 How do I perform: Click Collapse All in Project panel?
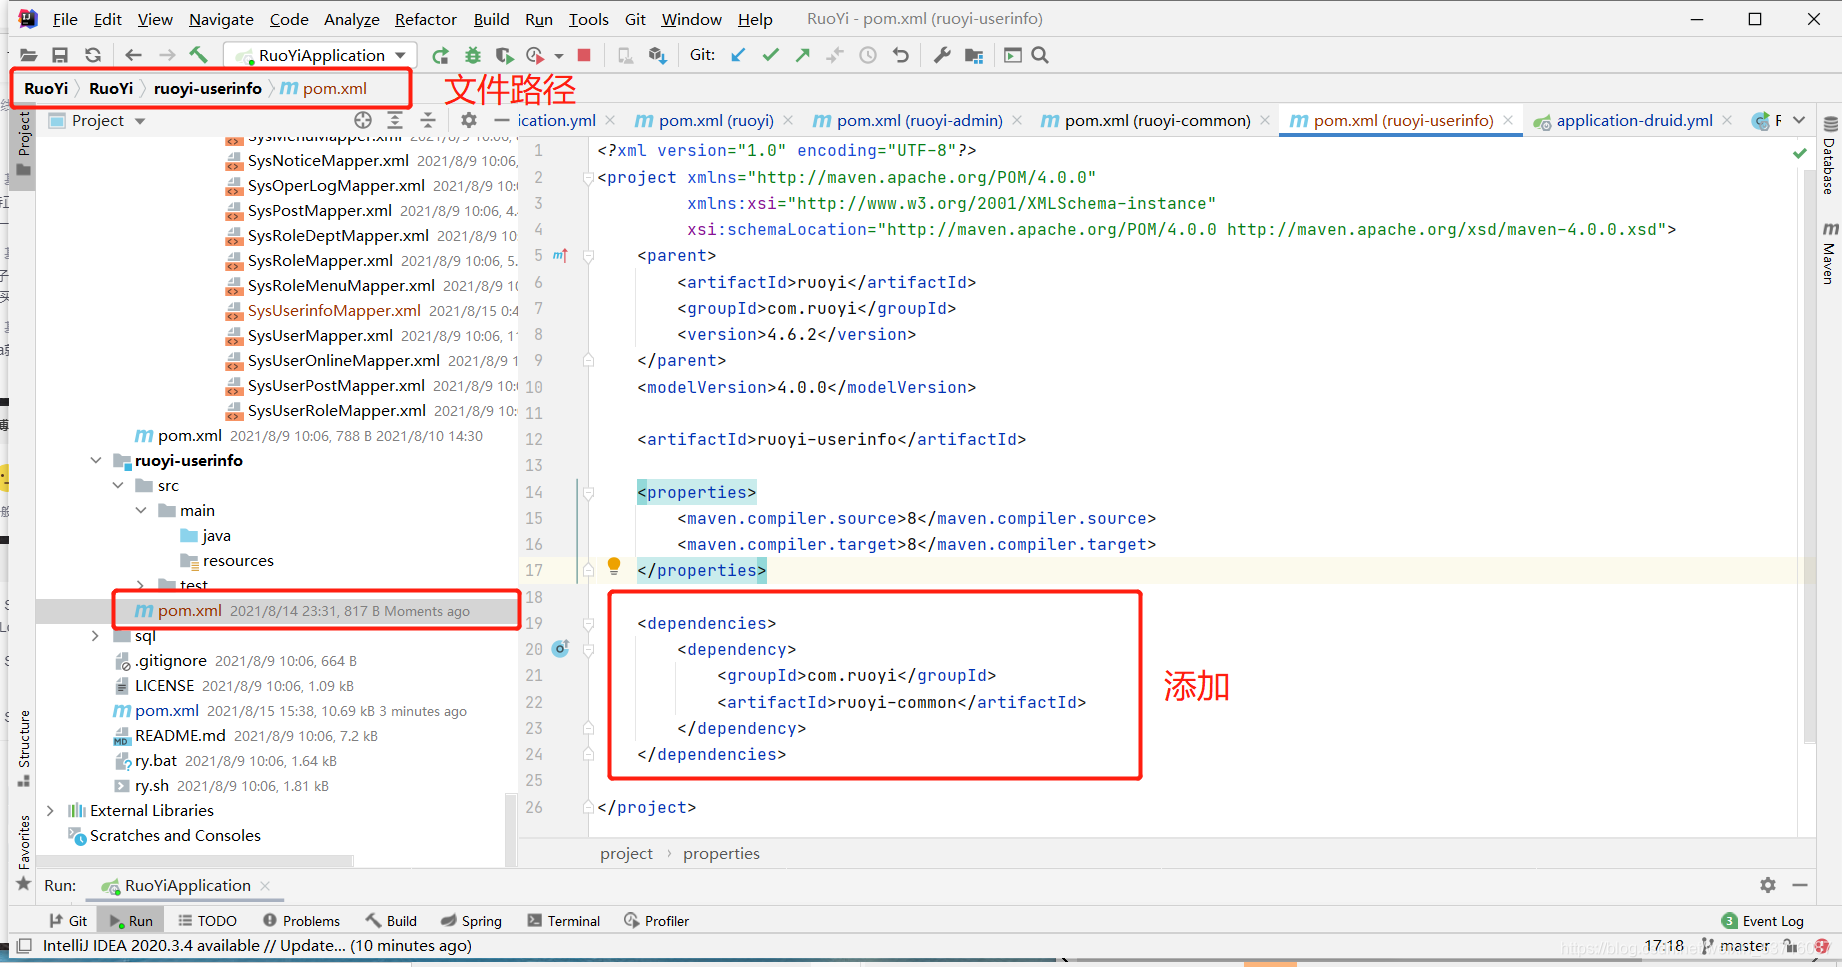click(428, 120)
